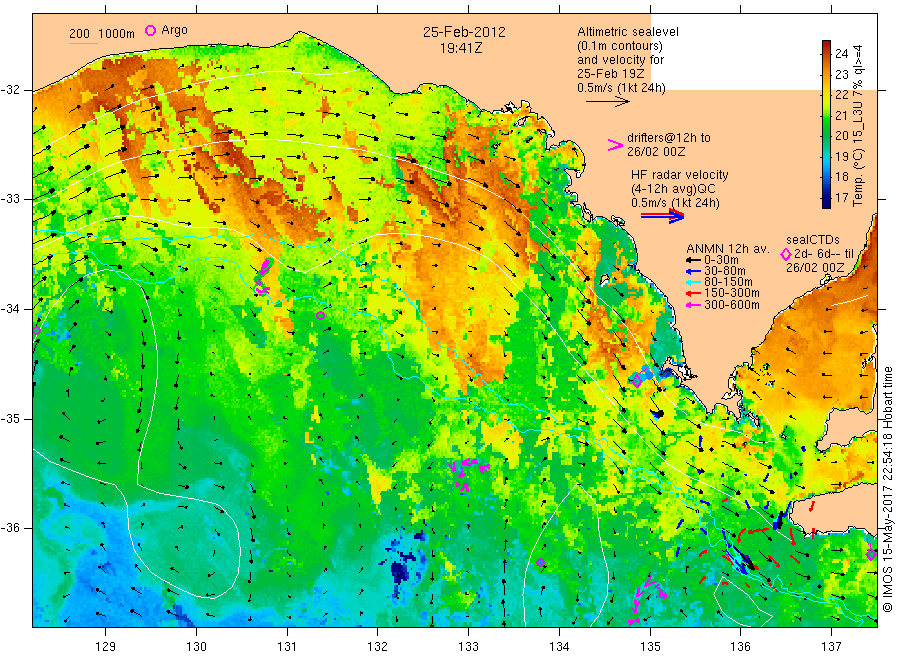Click the 'Argo' legend text
The height and width of the screenshot is (660, 900).
tap(174, 30)
